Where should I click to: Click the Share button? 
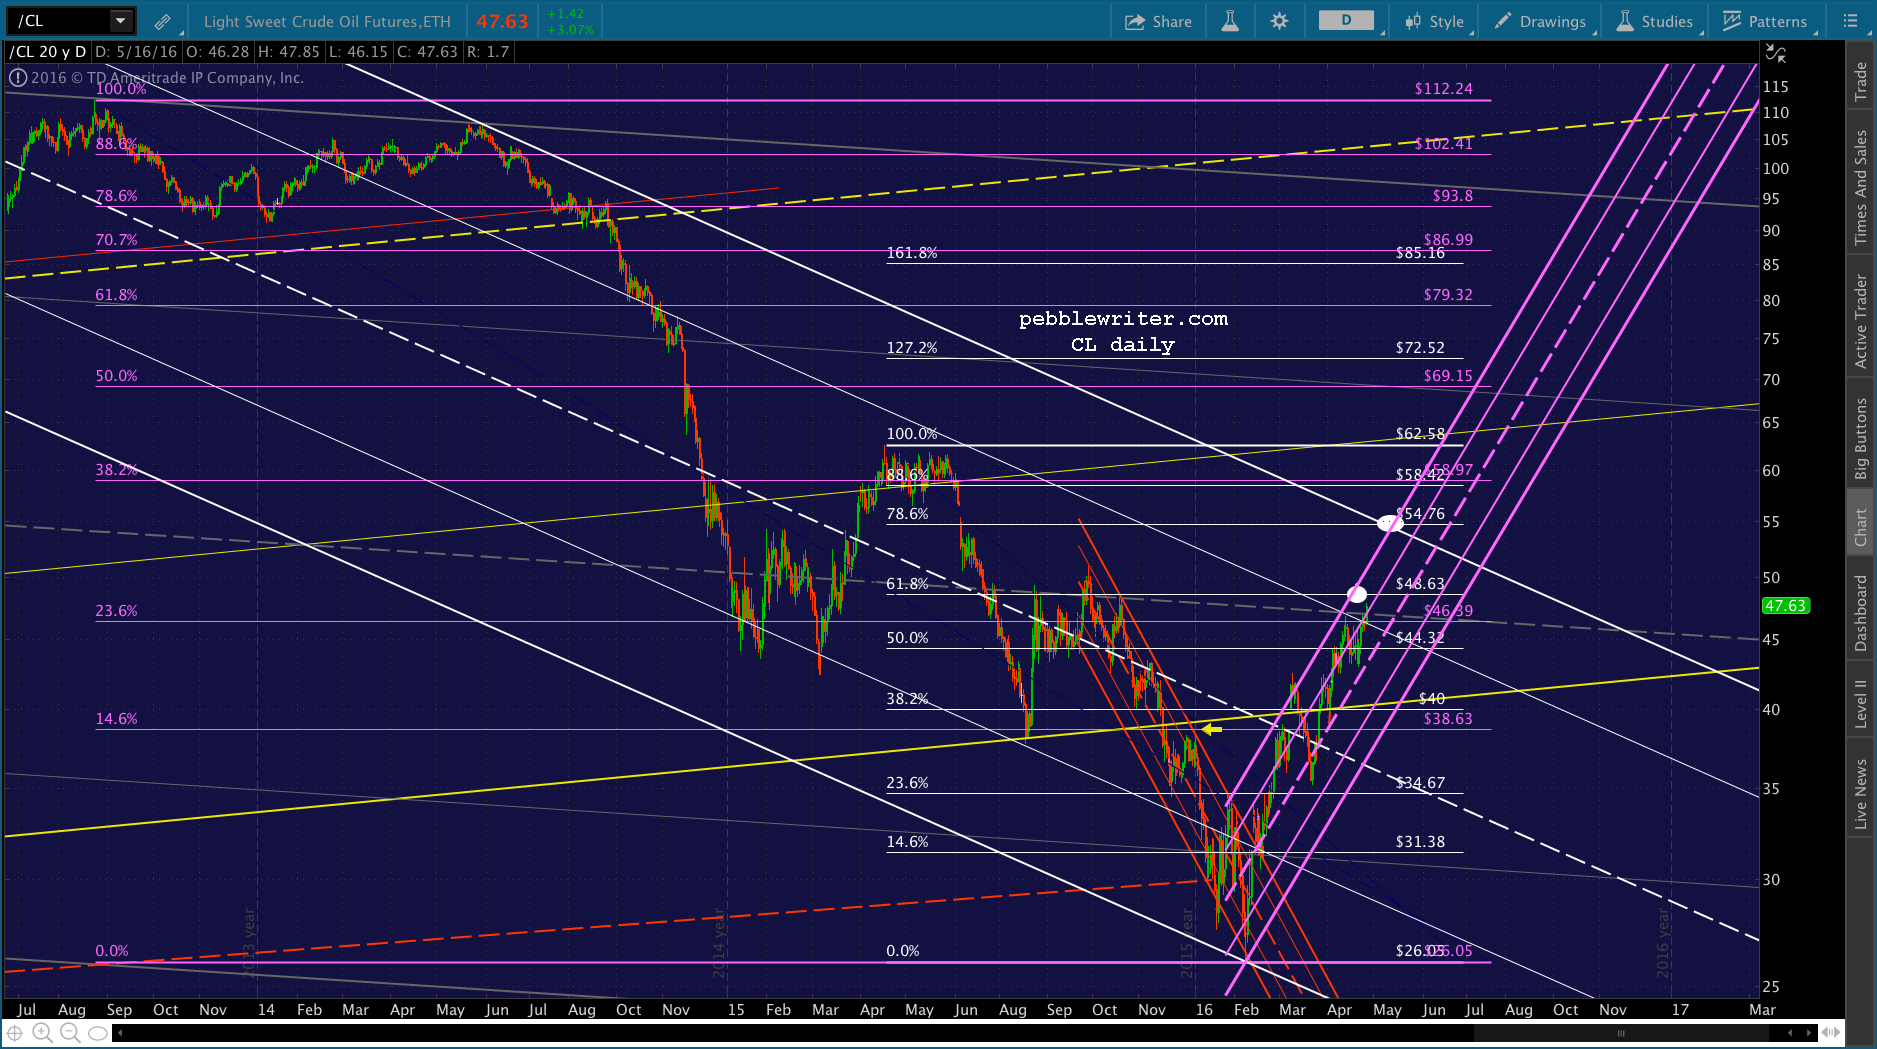[x=1158, y=21]
